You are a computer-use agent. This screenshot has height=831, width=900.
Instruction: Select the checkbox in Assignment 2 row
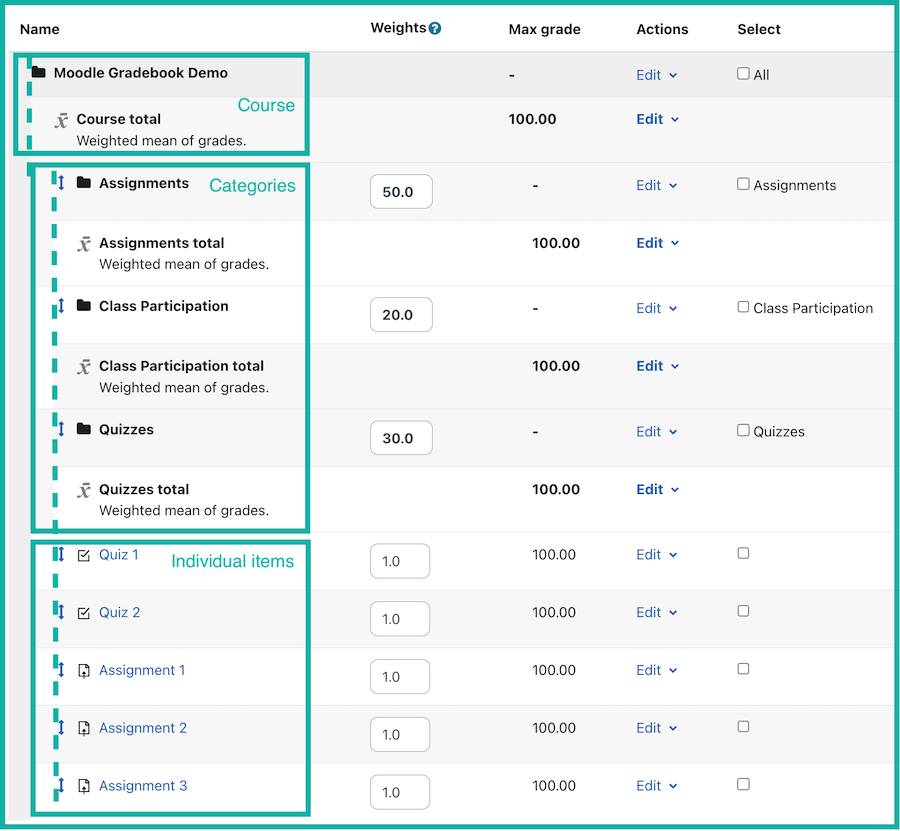743,727
